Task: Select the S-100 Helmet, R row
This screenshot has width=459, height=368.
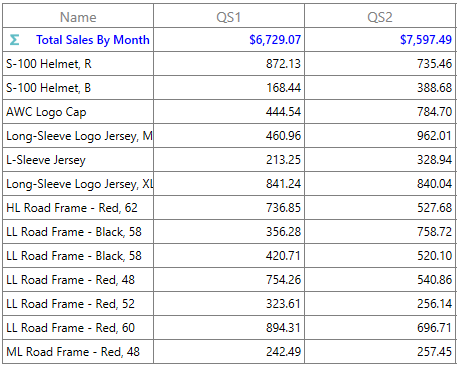Action: coord(229,64)
